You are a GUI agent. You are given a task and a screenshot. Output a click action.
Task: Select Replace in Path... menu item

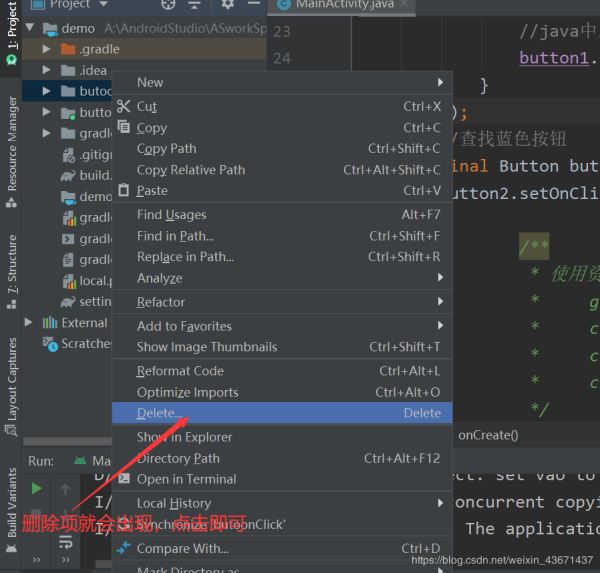click(282, 256)
